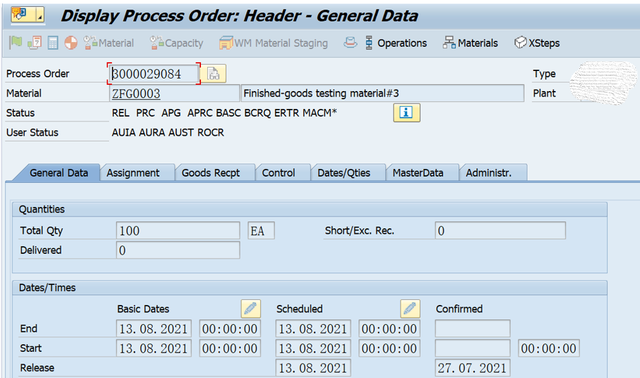Click material link ZFG0003
The image size is (640, 378).
pyautogui.click(x=136, y=93)
